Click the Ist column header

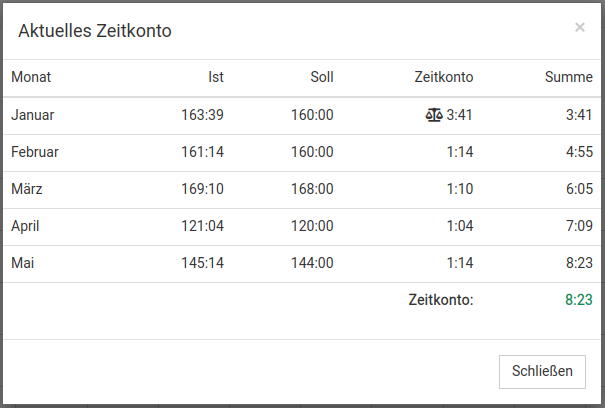point(216,77)
